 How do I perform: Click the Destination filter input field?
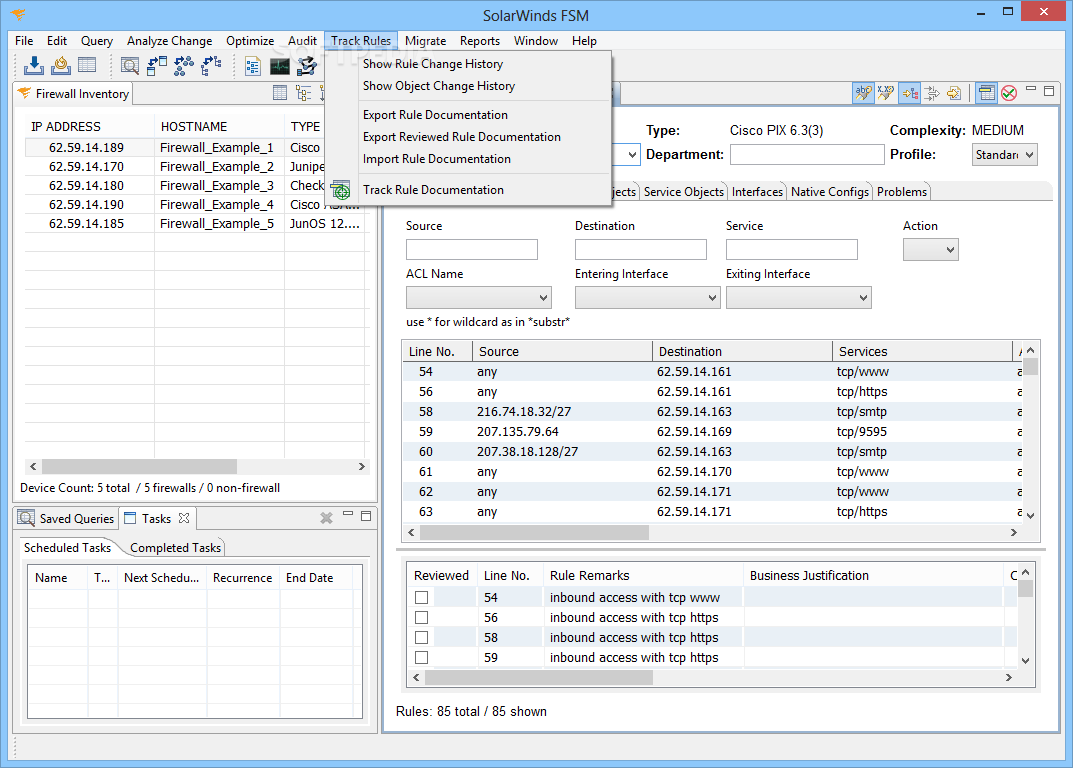coord(641,250)
